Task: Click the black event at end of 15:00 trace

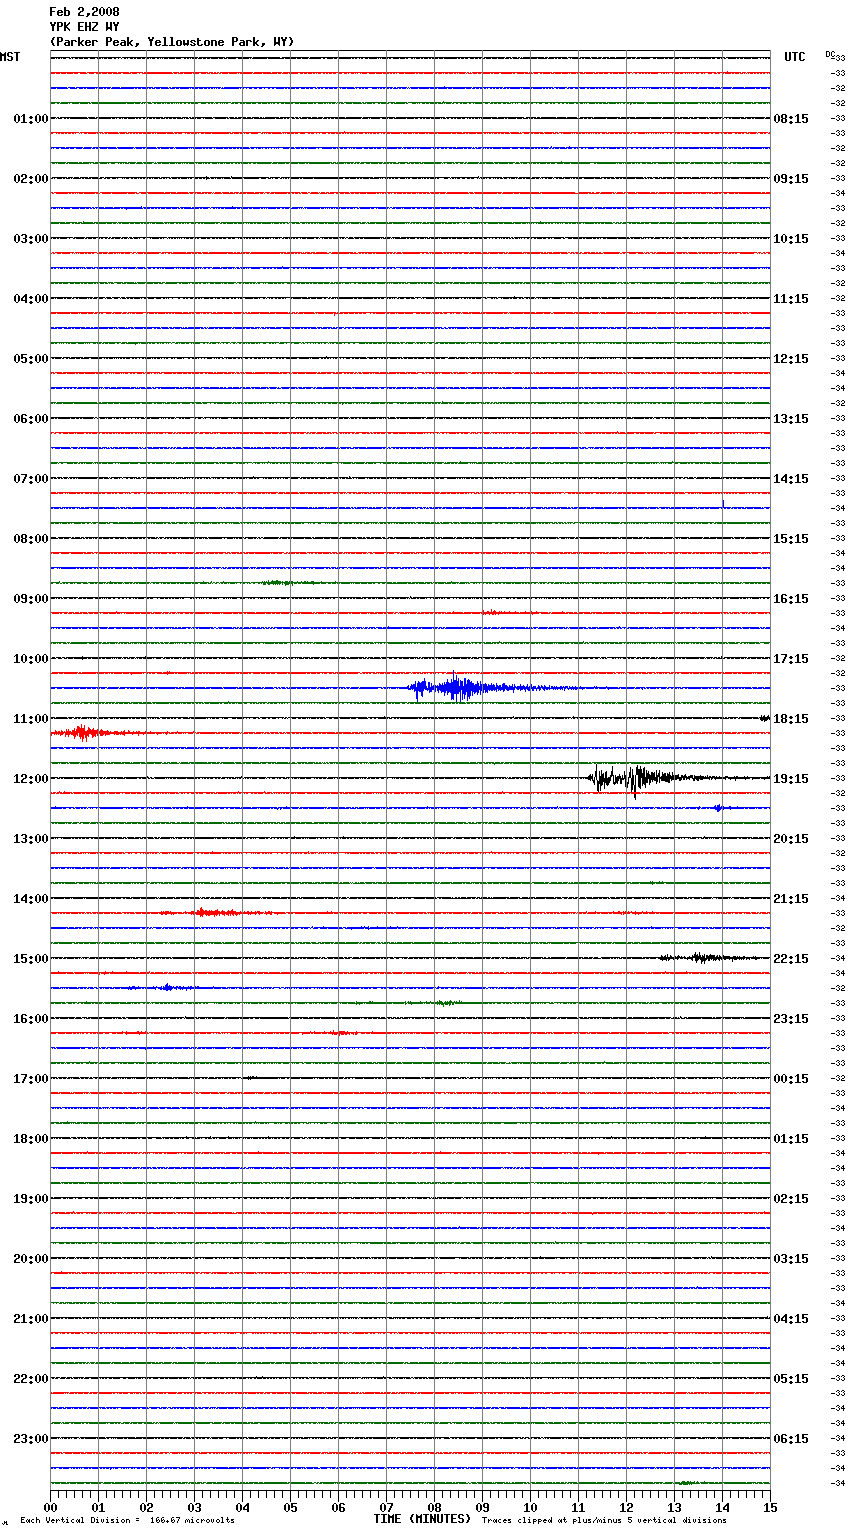Action: [x=708, y=958]
